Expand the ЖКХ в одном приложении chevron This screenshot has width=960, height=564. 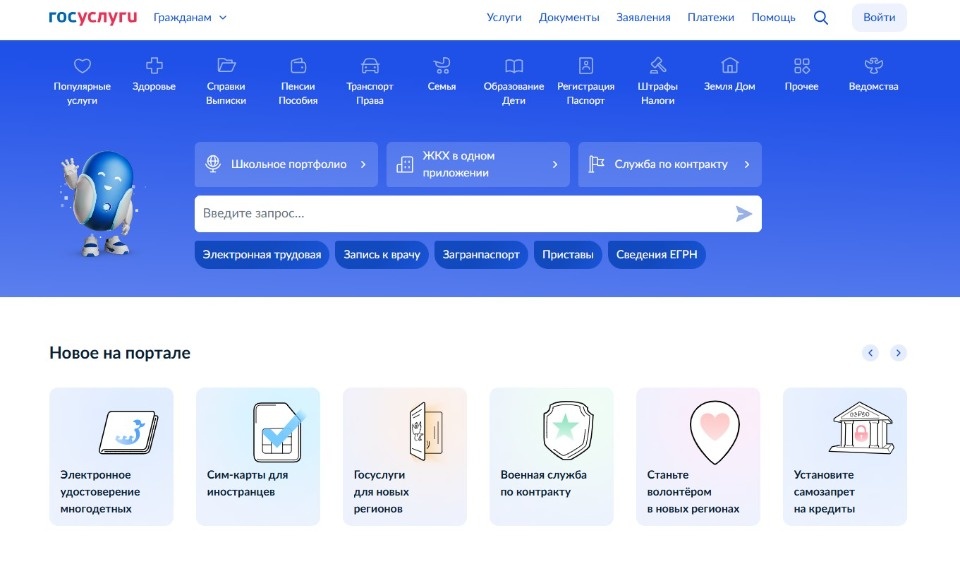(555, 164)
